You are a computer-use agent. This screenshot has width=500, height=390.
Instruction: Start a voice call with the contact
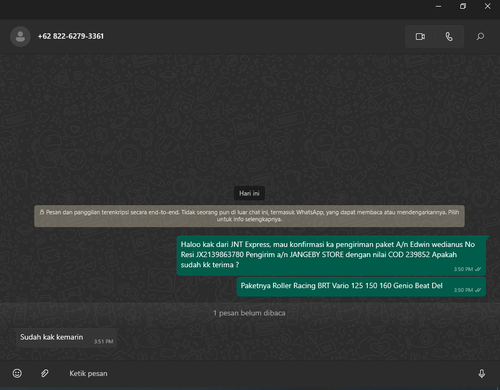(449, 36)
